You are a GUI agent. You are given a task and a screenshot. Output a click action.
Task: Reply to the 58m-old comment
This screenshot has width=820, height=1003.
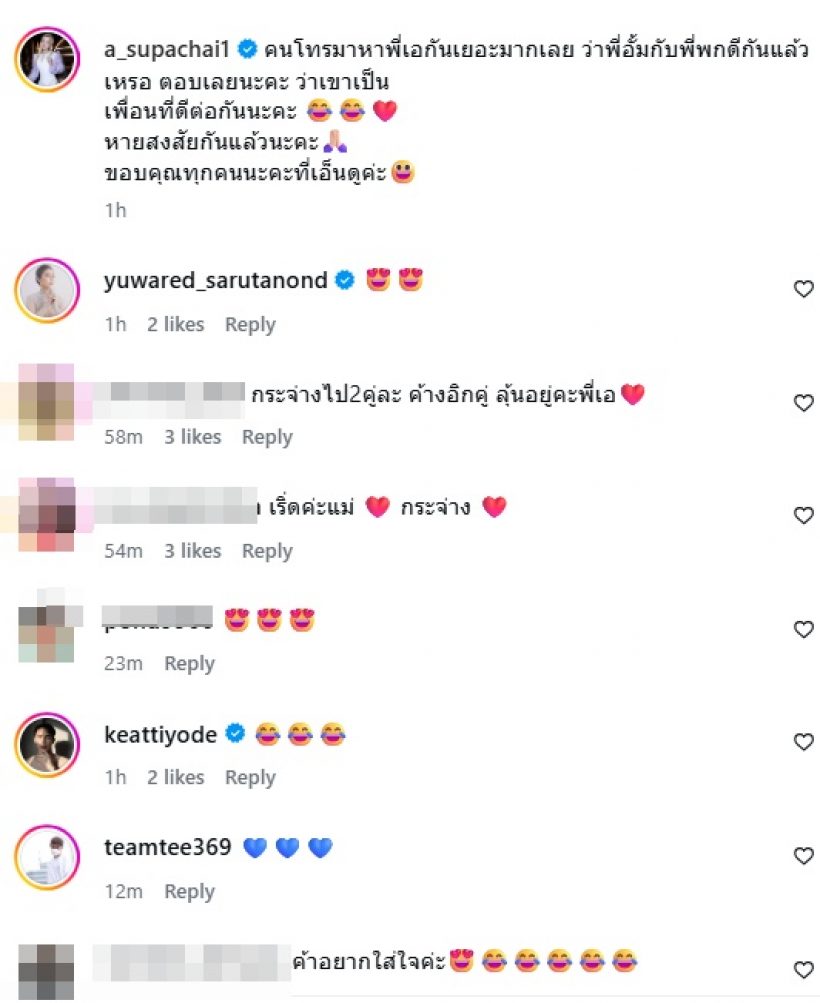(x=267, y=437)
